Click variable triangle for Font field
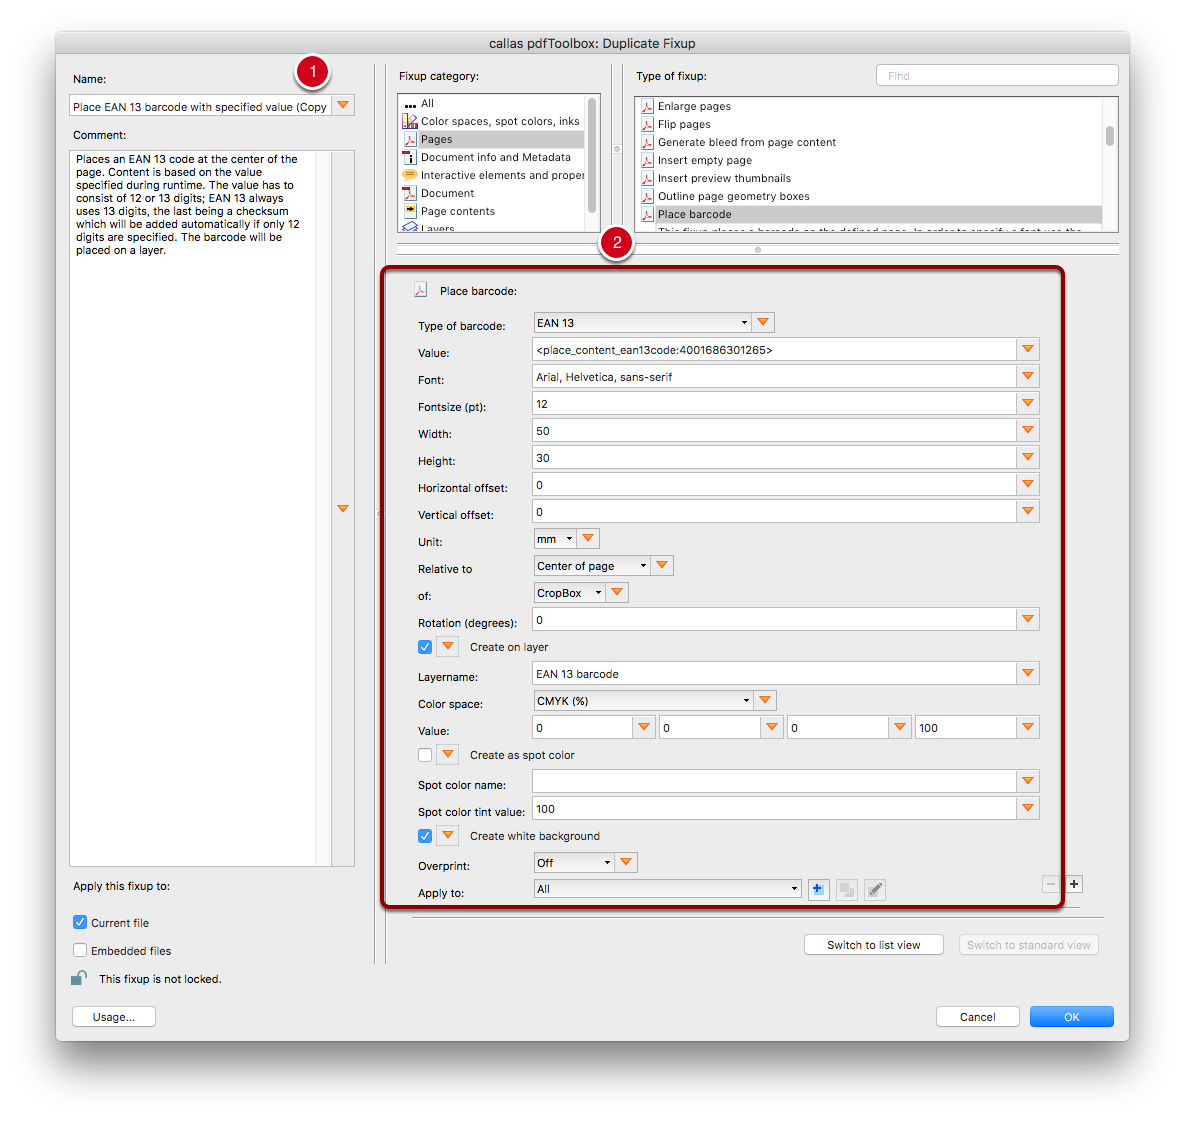Image resolution: width=1185 pixels, height=1121 pixels. pyautogui.click(x=1028, y=376)
